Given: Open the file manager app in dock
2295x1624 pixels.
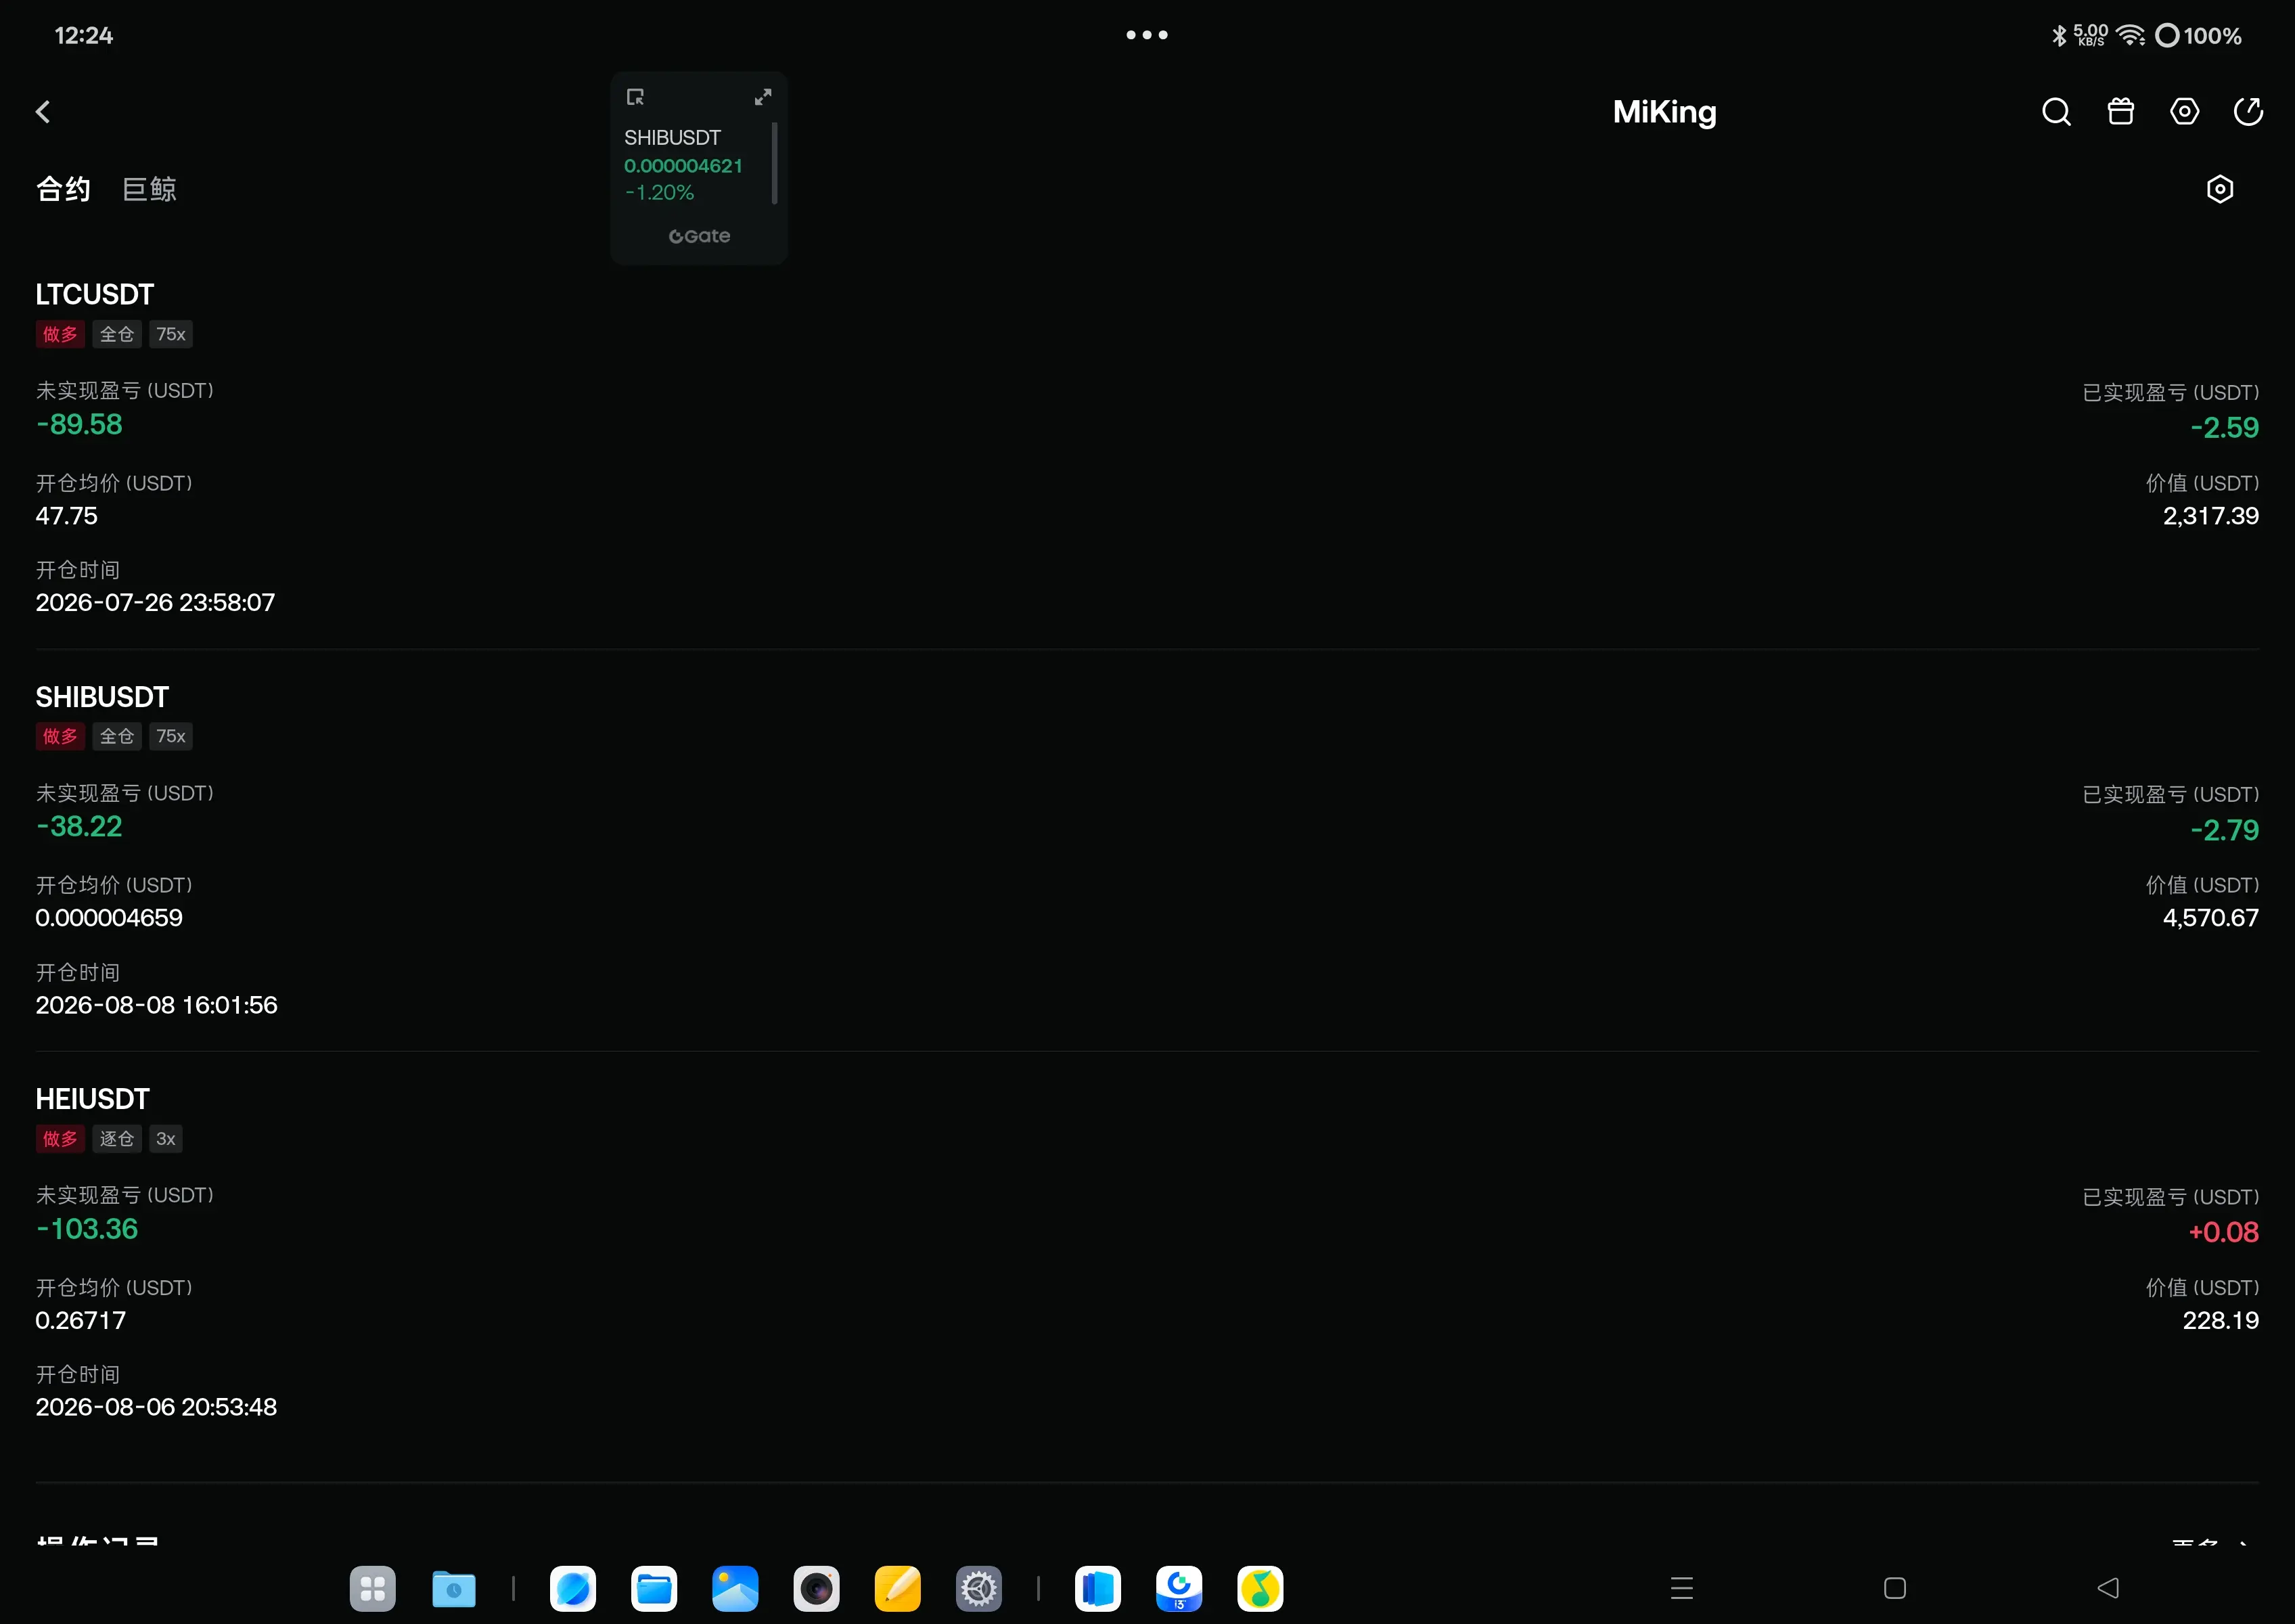Looking at the screenshot, I should pos(654,1588).
